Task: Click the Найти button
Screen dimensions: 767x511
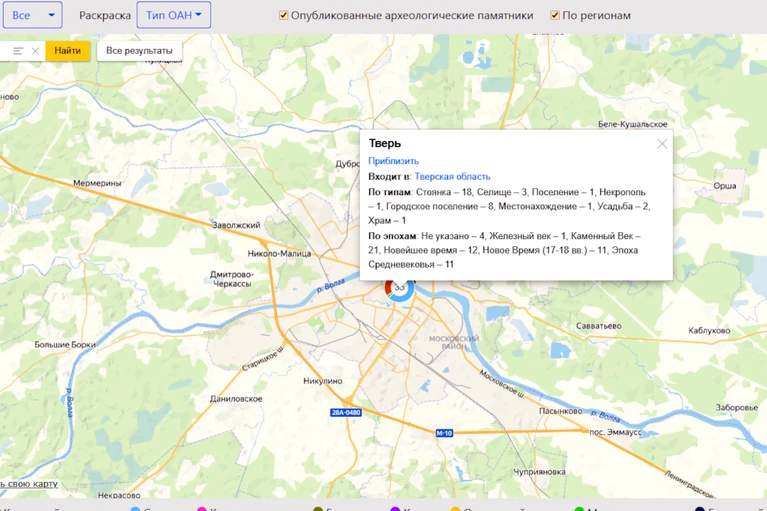Action: click(68, 51)
